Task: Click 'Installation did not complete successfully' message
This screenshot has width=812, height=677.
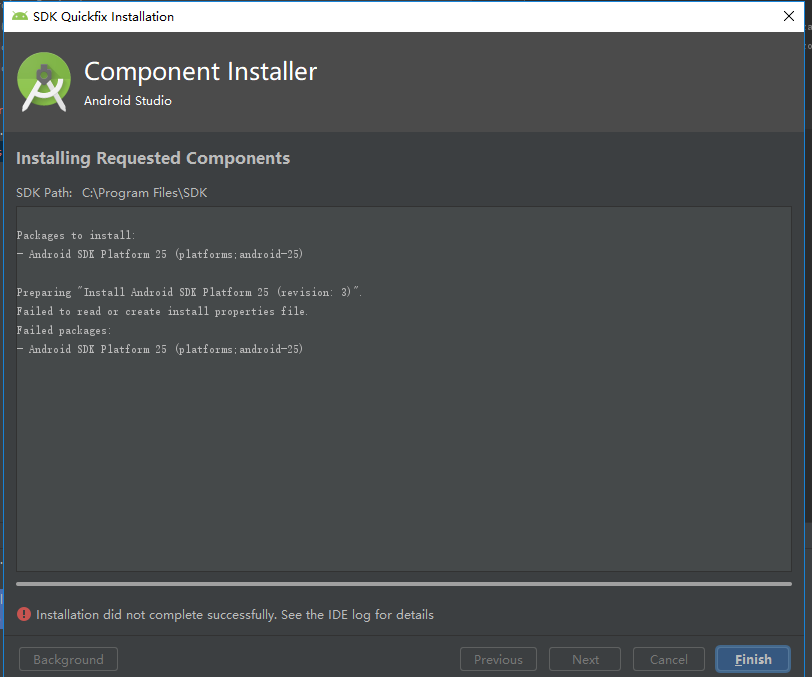Action: [235, 615]
